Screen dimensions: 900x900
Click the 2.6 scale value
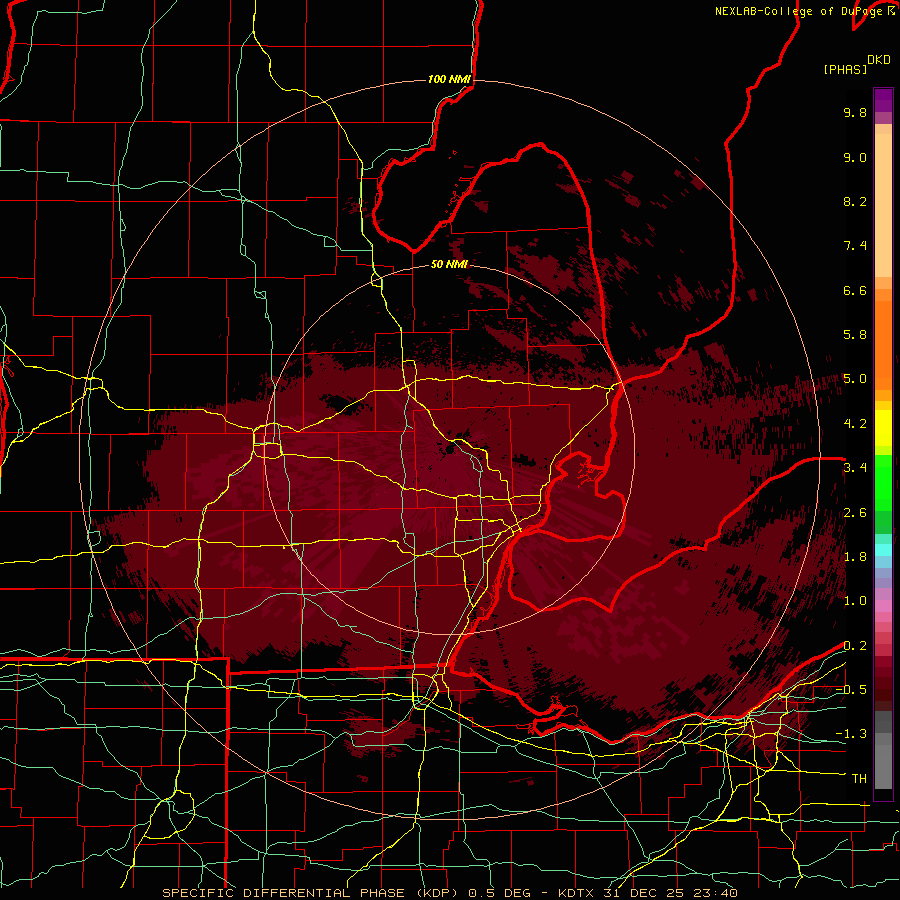[855, 513]
